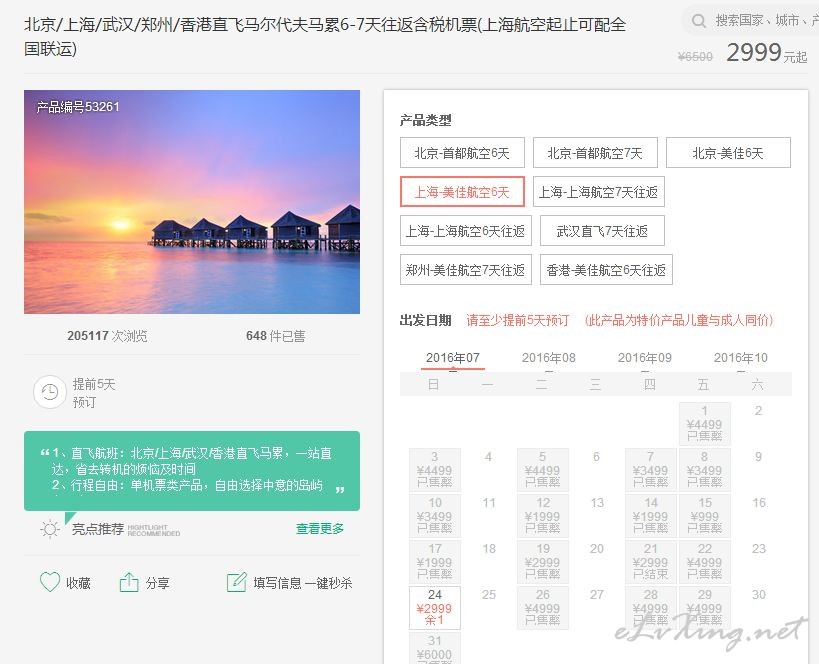Click the 205117 次浏览 view count
This screenshot has width=819, height=664.
tap(107, 336)
